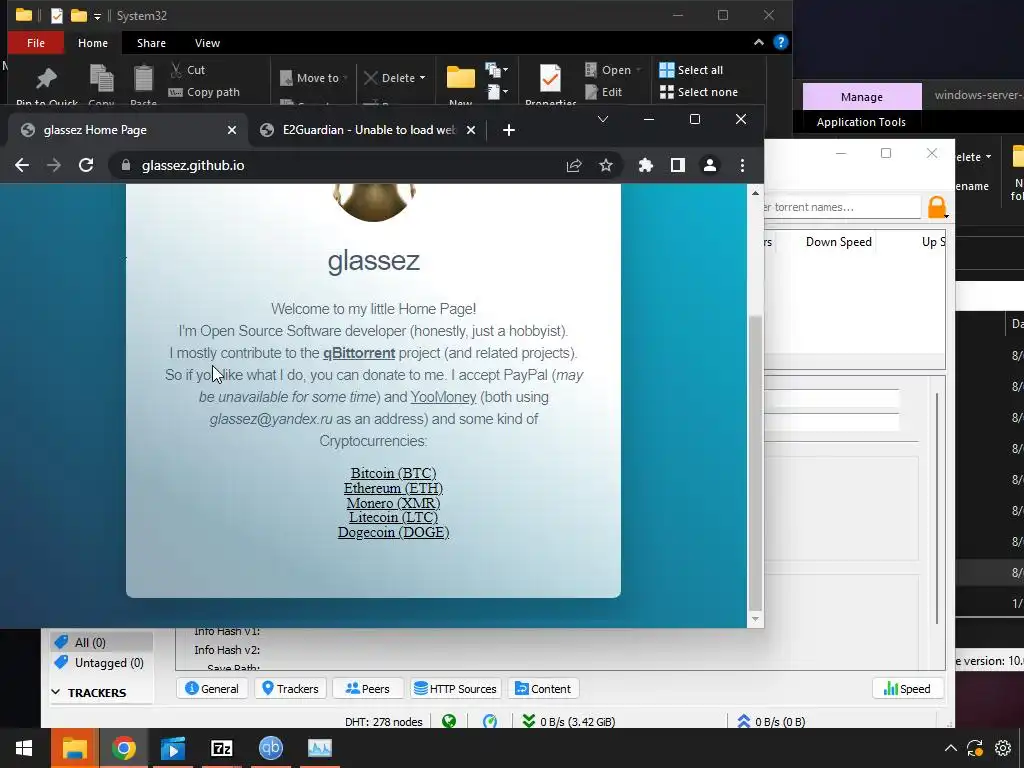1024x768 pixels.
Task: Click Cut in Explorer ribbon
Action: coord(187,70)
